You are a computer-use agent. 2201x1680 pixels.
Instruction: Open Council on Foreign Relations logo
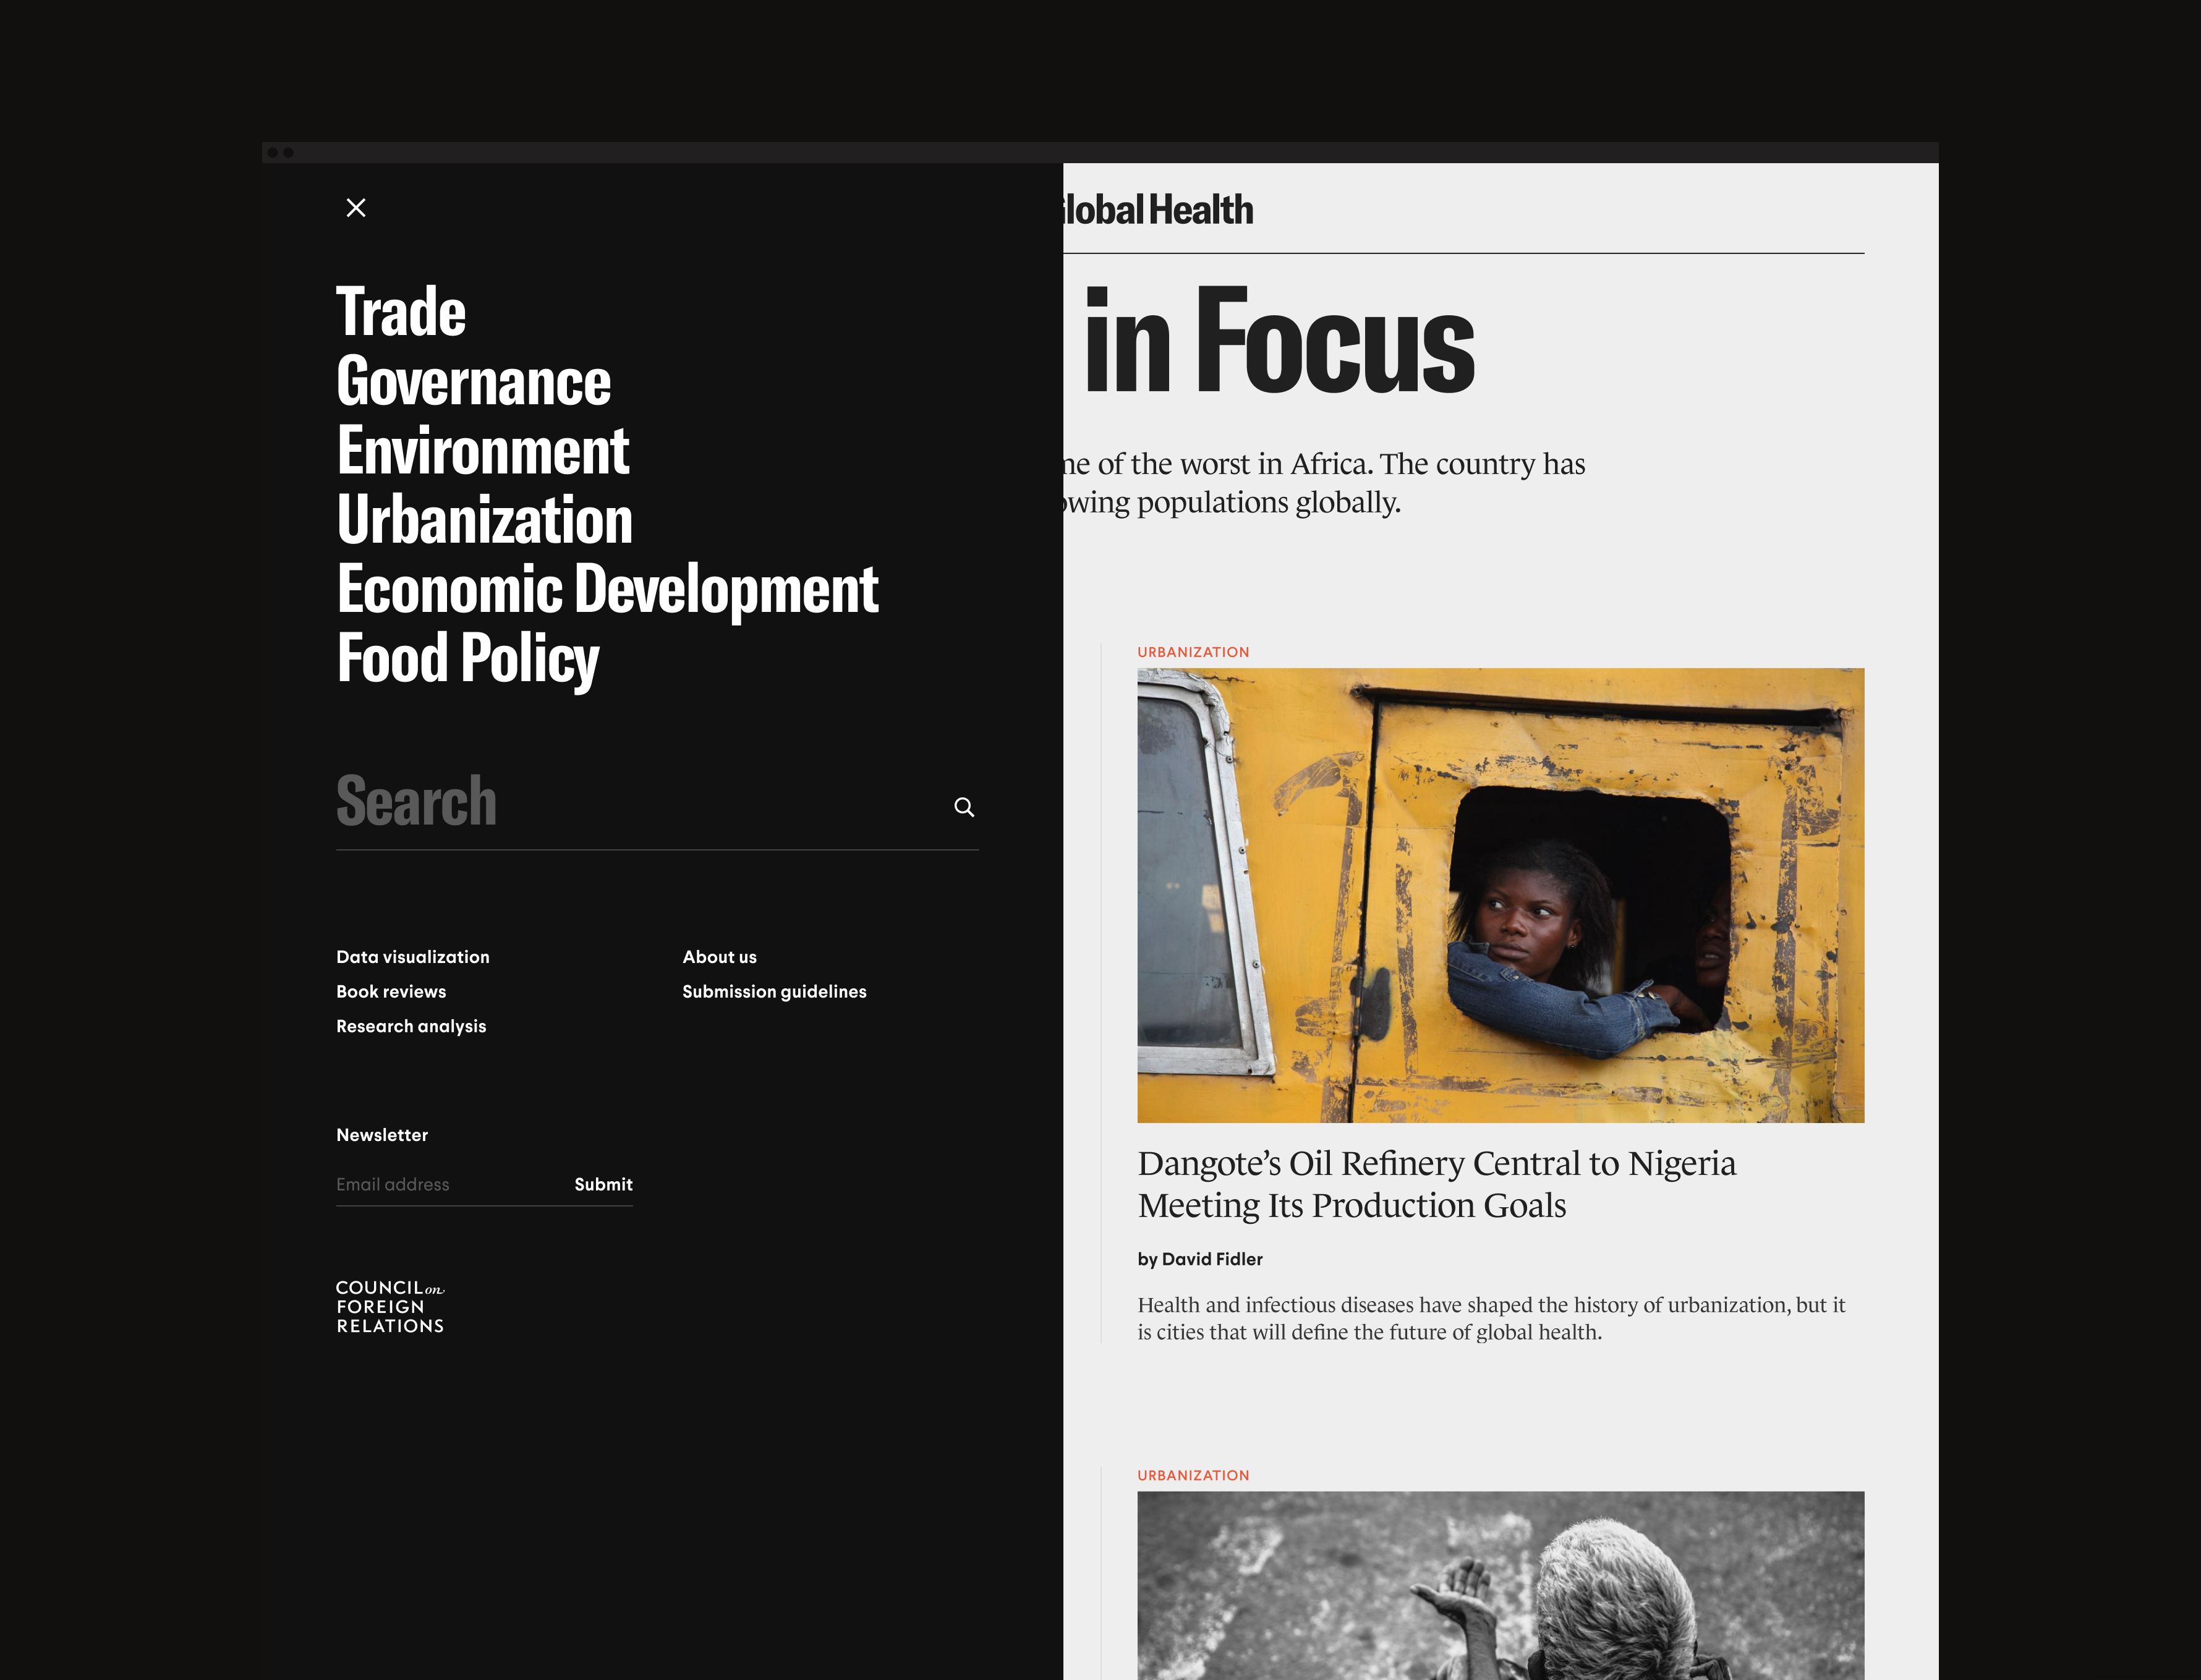pos(390,1307)
